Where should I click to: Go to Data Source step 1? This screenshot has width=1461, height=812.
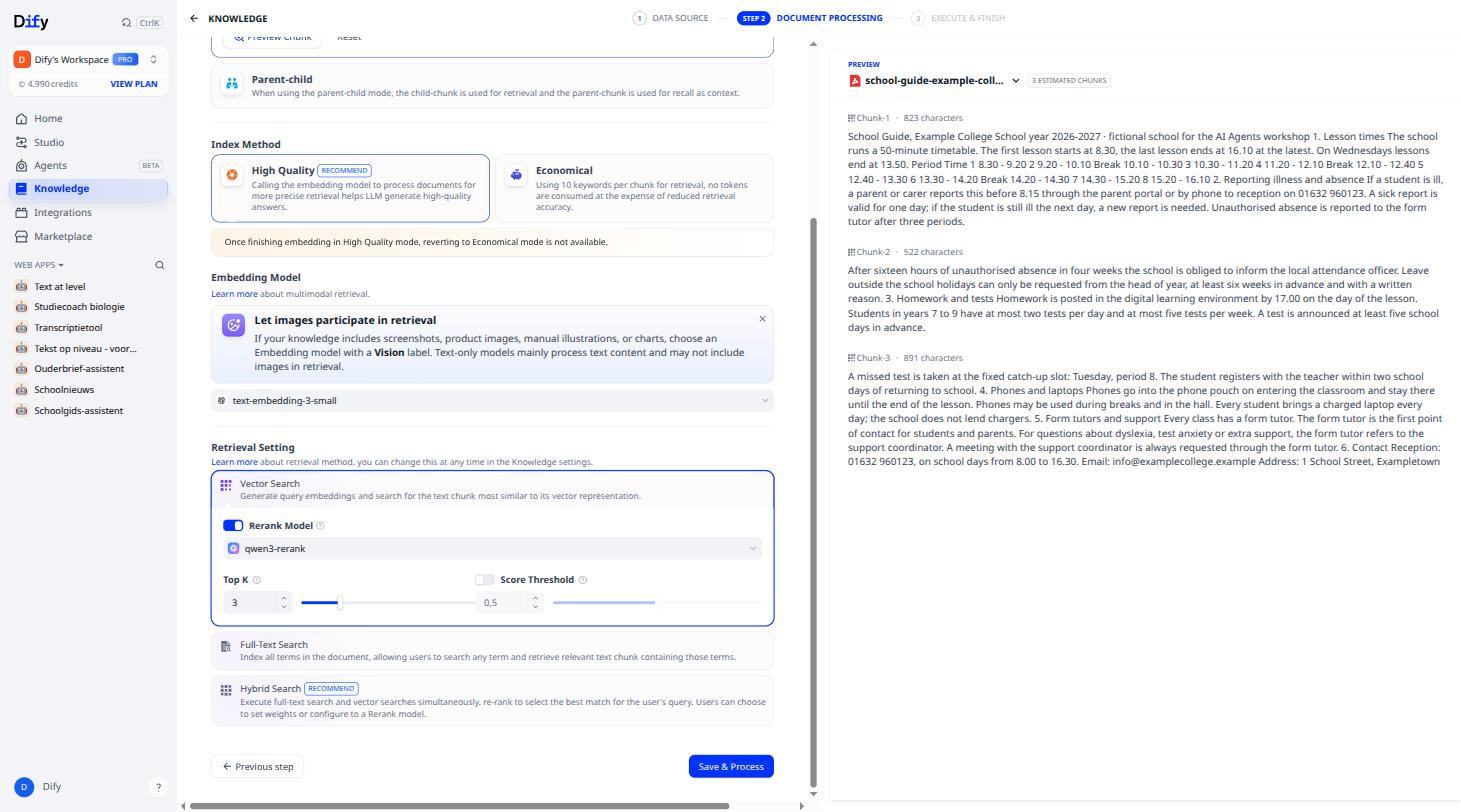(671, 18)
